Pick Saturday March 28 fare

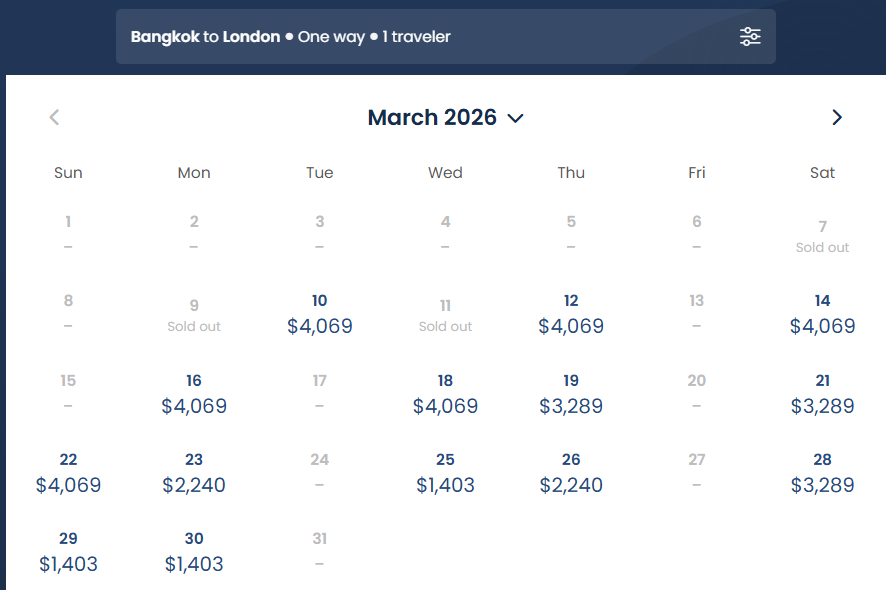click(x=823, y=474)
